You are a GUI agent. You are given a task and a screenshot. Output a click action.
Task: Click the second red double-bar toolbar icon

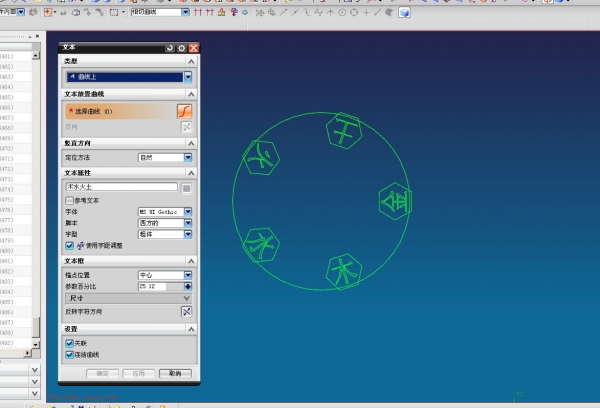click(209, 13)
